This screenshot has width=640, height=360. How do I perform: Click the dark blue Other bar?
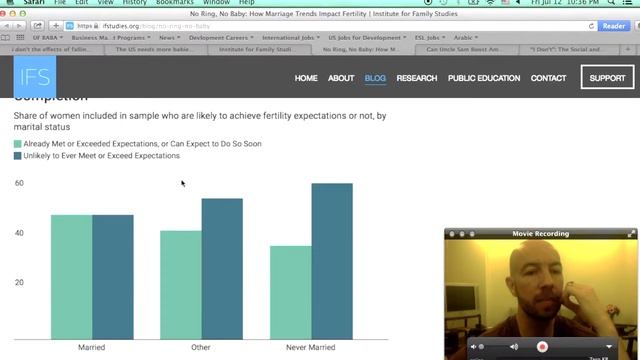point(222,269)
